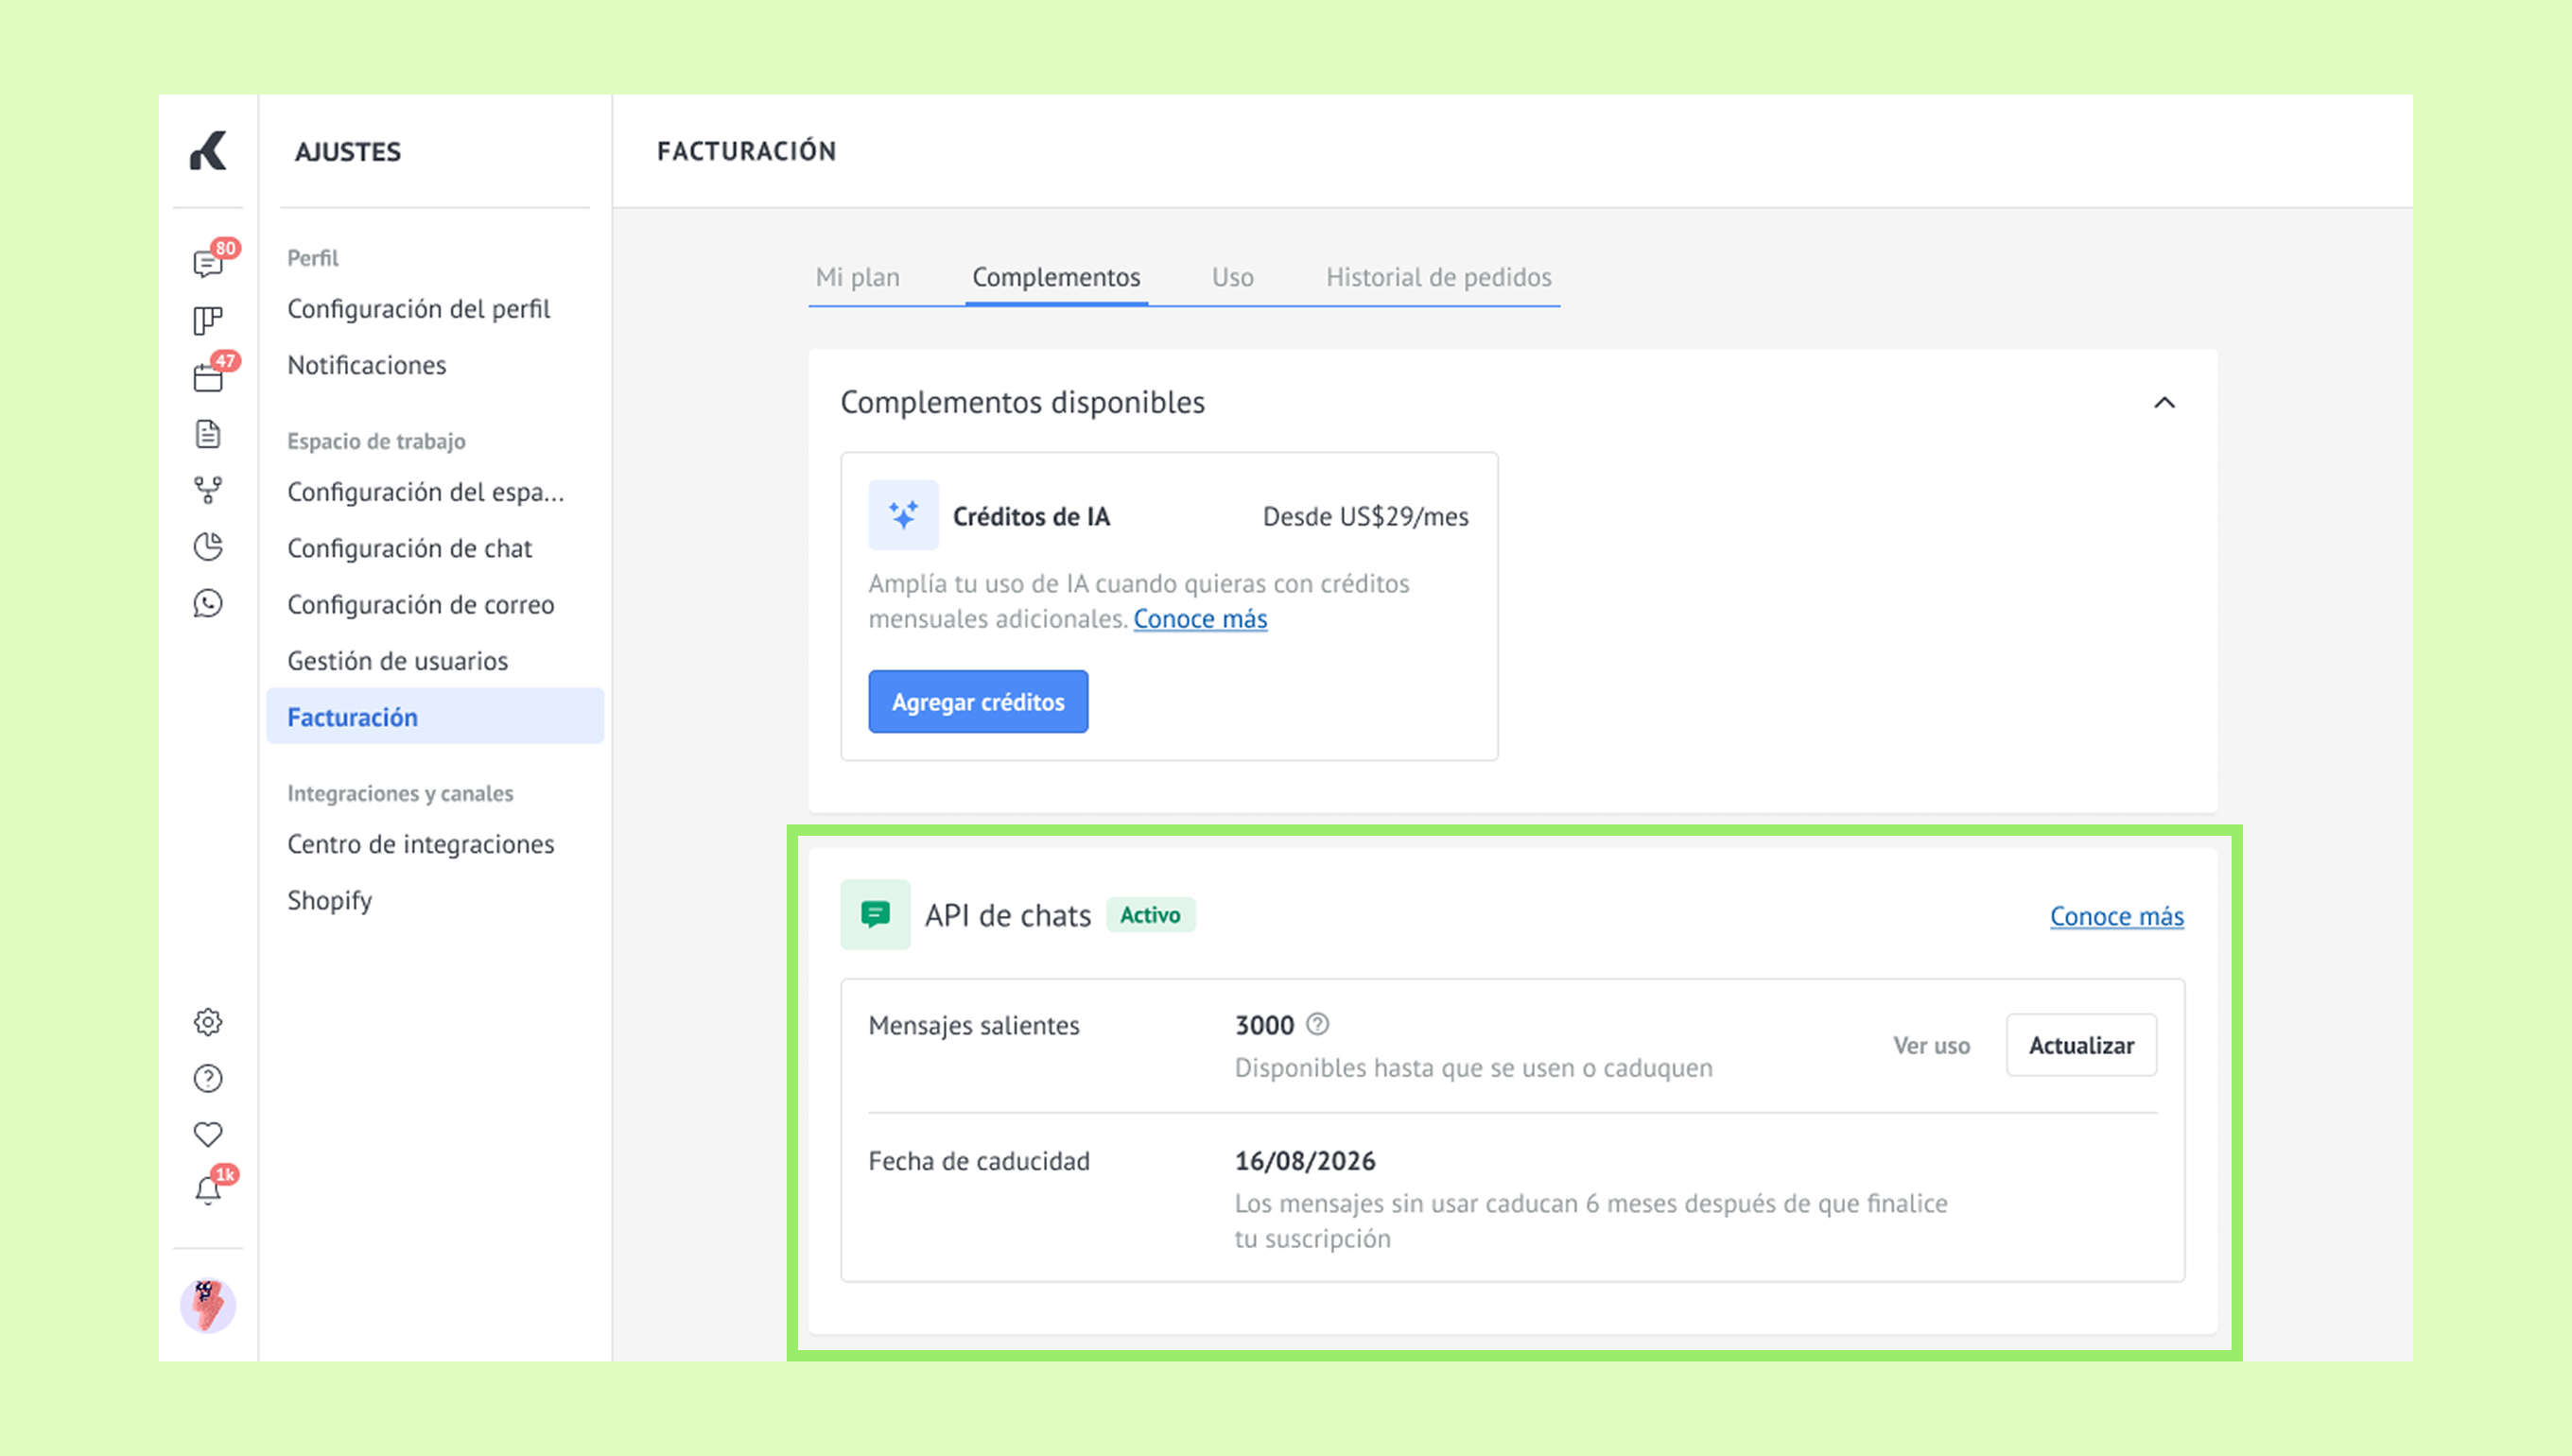Open Configuración de chat

tap(409, 548)
